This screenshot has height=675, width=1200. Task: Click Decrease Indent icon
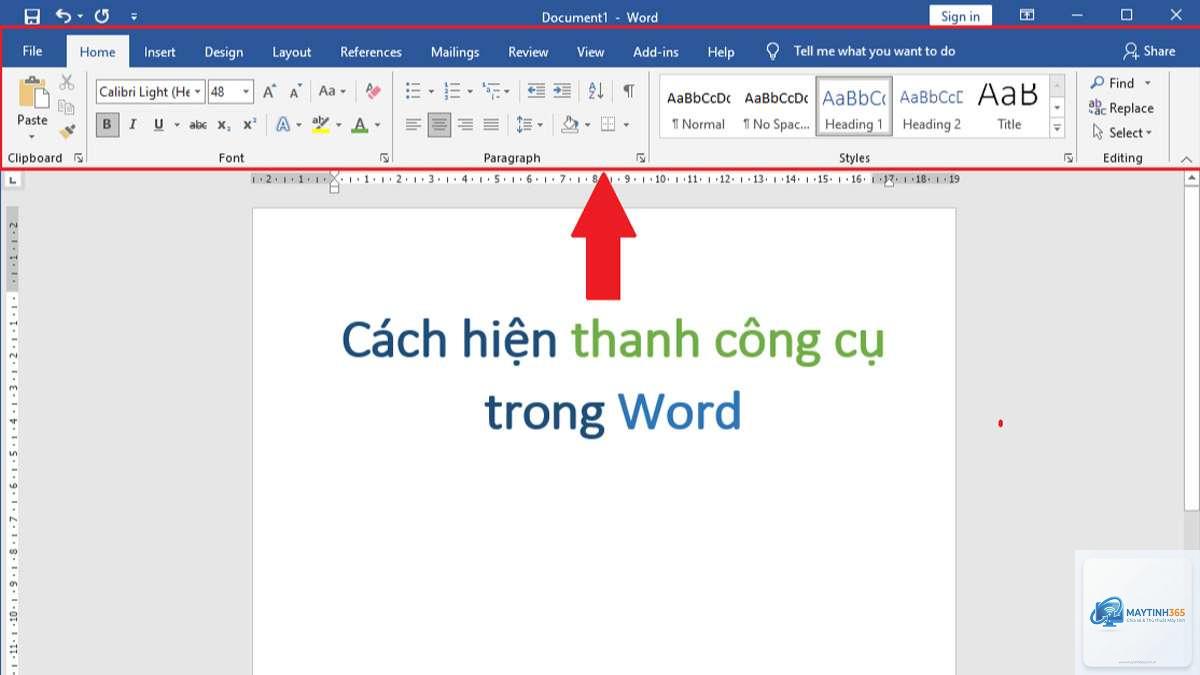point(536,91)
